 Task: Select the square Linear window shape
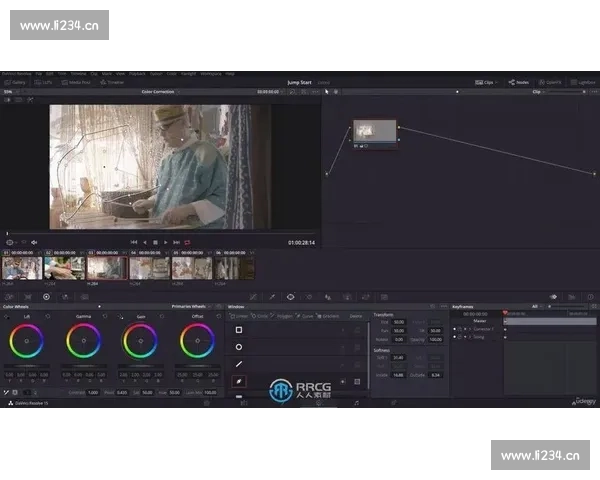[x=238, y=329]
